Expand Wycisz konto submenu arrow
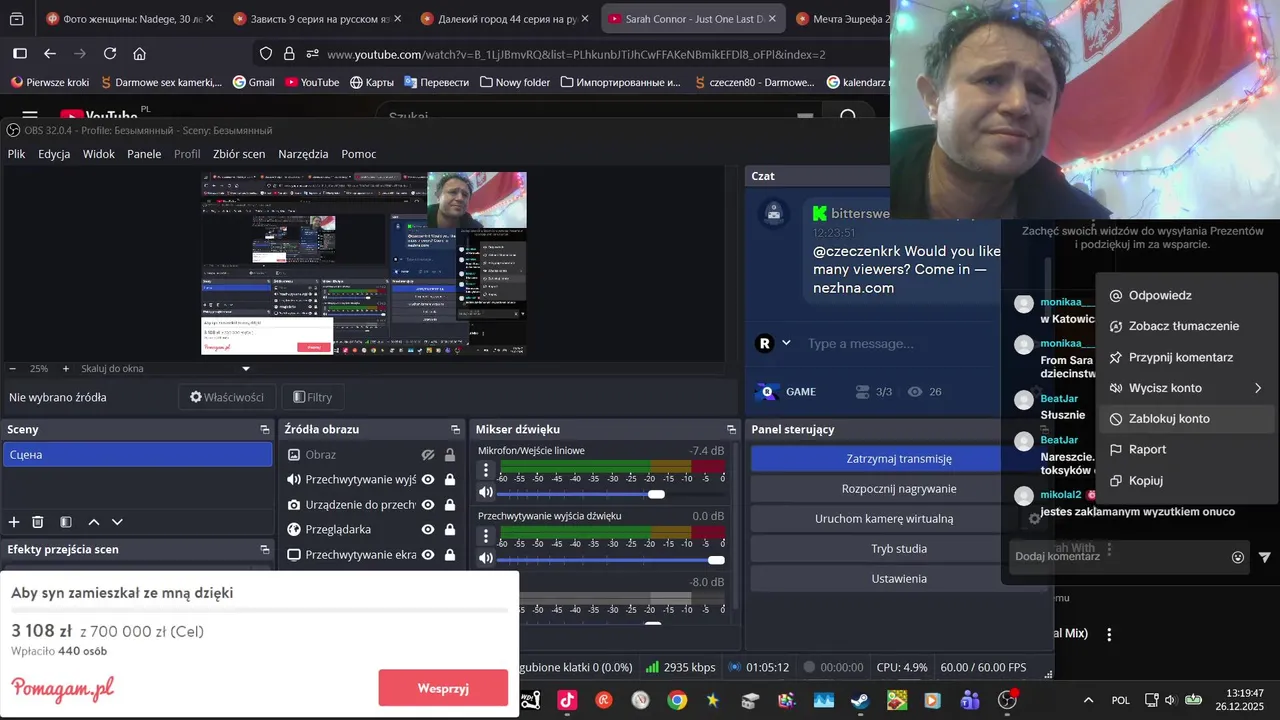 click(x=1258, y=388)
